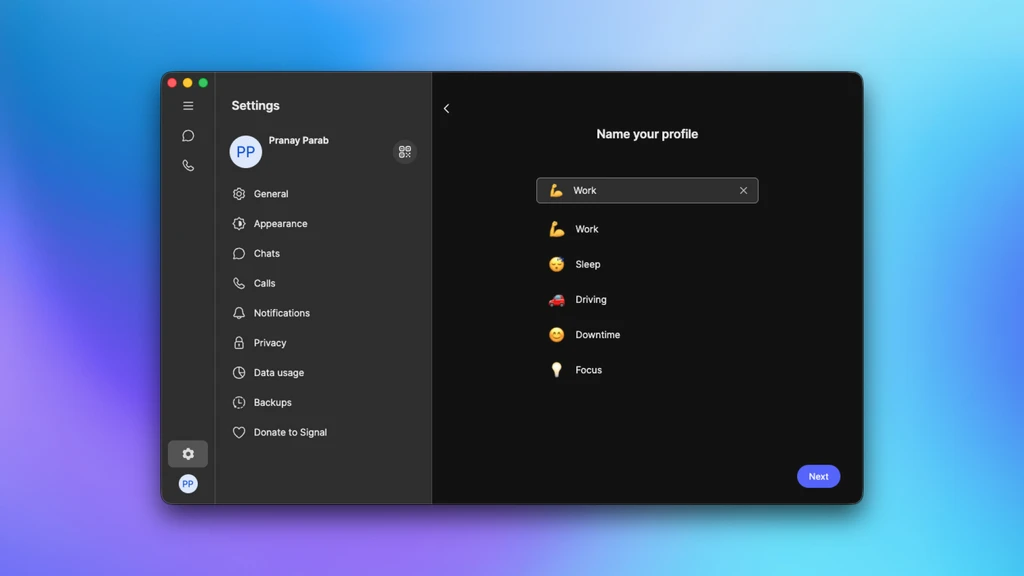Select the settings gear icon
Image resolution: width=1024 pixels, height=576 pixels.
point(188,454)
